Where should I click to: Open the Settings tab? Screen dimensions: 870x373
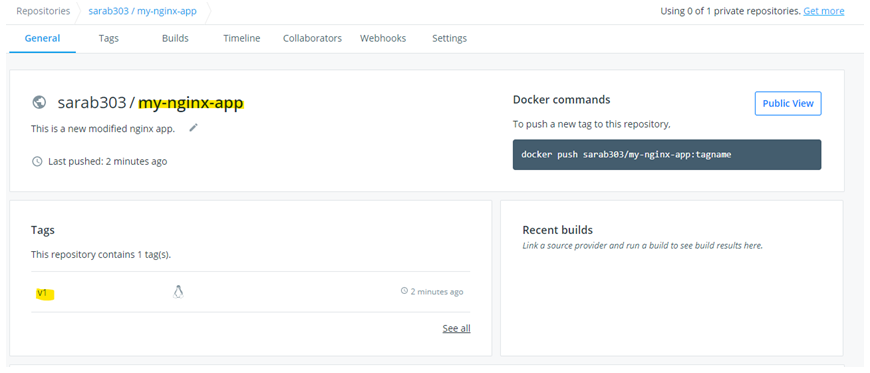[449, 38]
